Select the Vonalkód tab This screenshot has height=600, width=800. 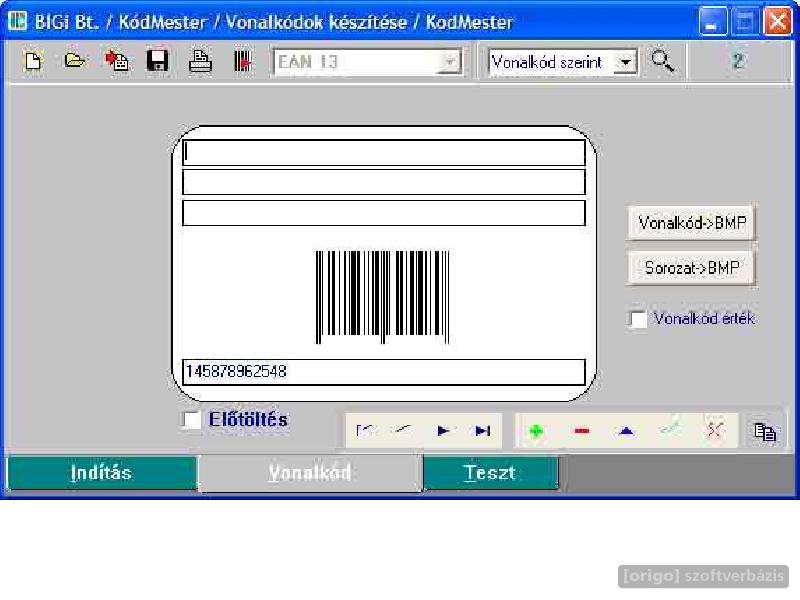(310, 473)
